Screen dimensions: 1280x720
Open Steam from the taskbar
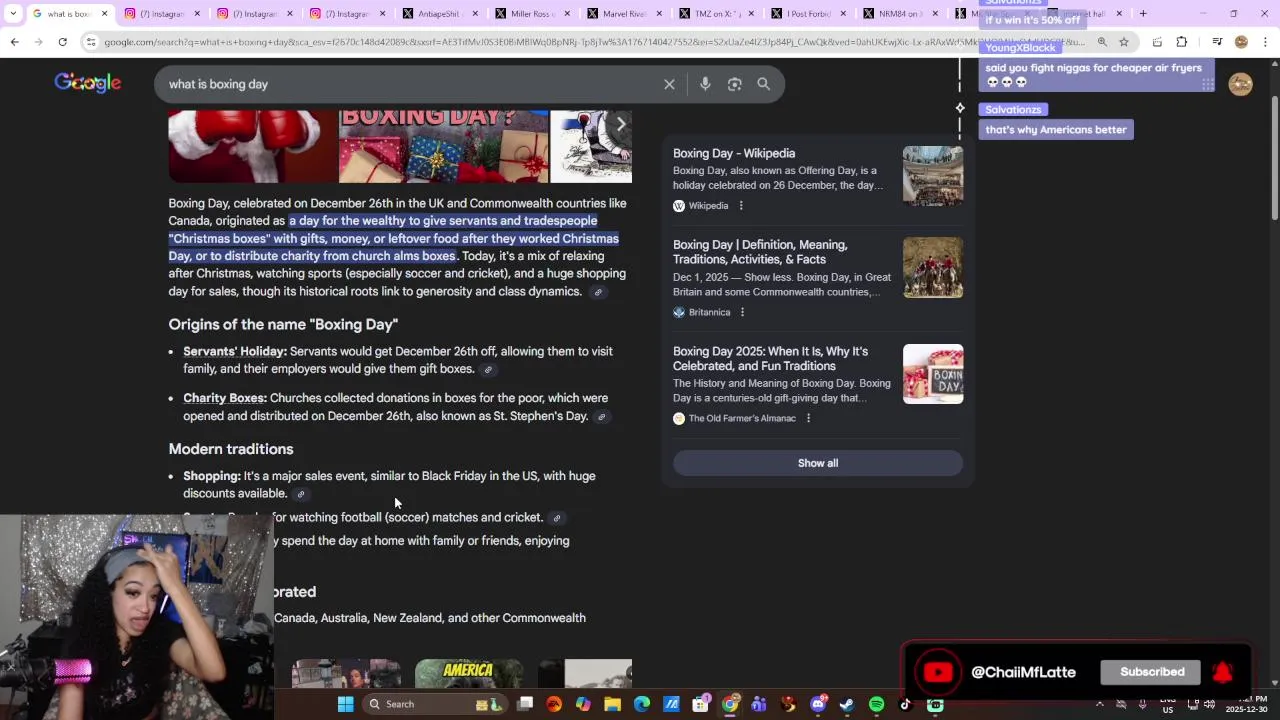(x=847, y=704)
